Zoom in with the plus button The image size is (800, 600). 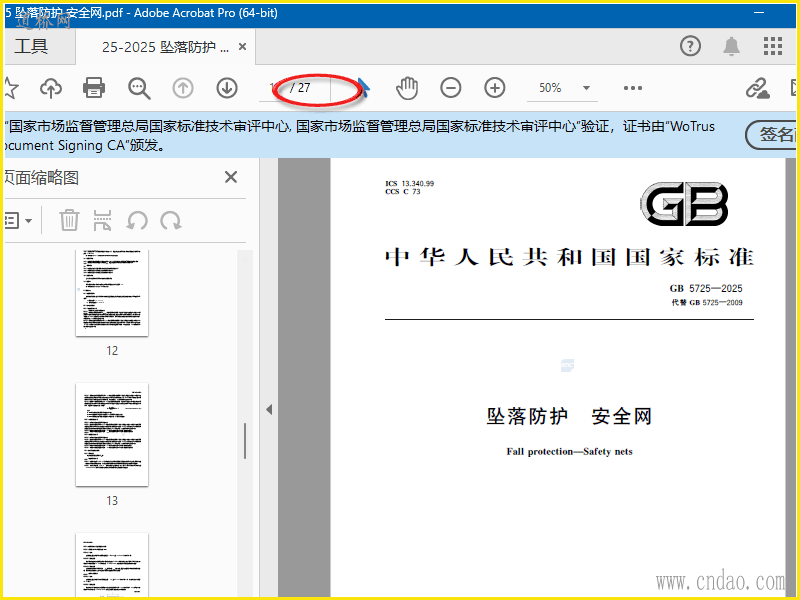click(494, 88)
